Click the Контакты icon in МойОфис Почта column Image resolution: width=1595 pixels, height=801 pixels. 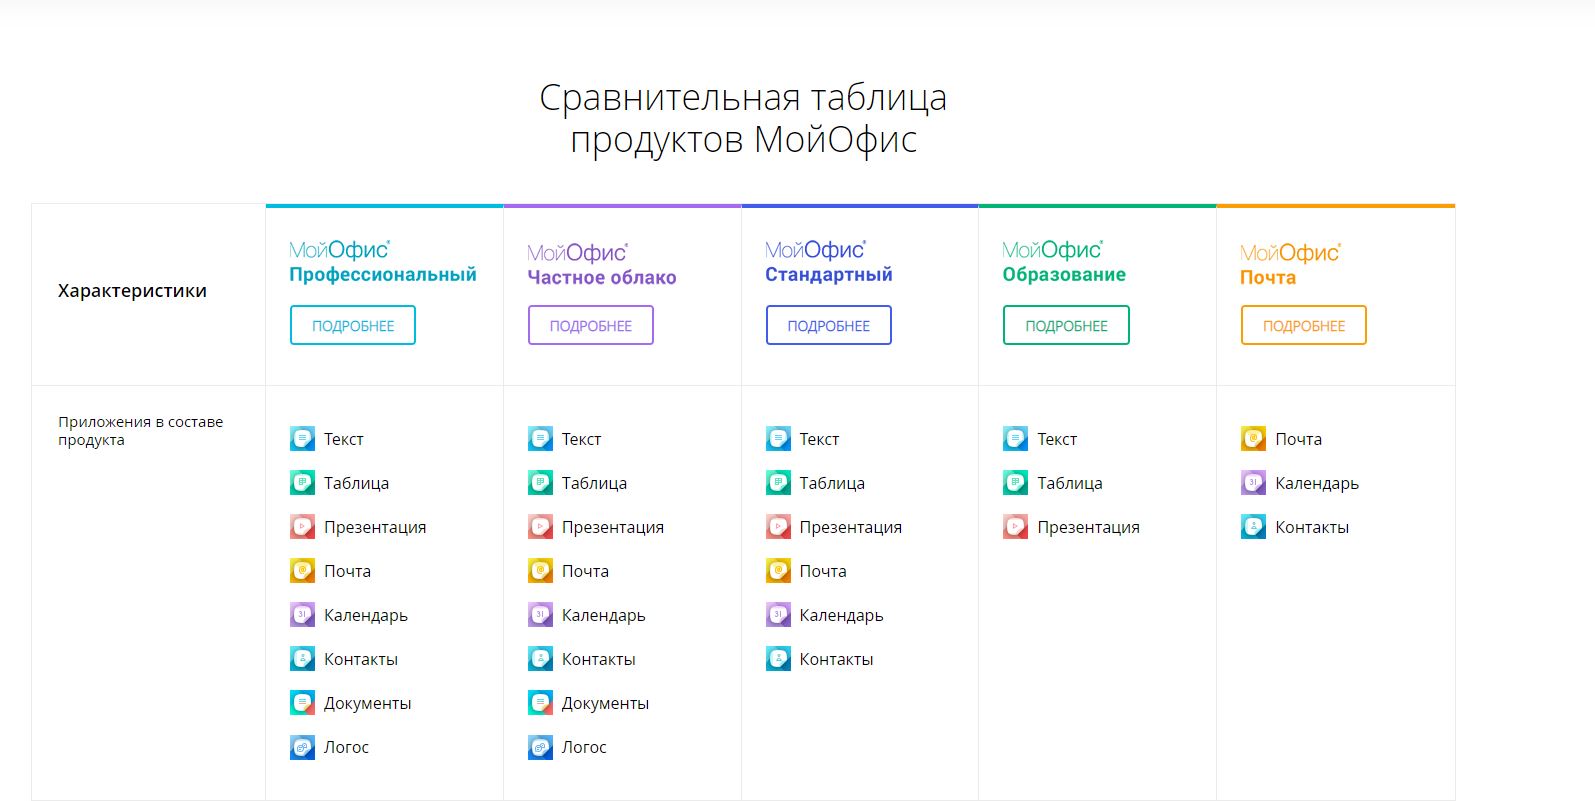[x=1253, y=526]
